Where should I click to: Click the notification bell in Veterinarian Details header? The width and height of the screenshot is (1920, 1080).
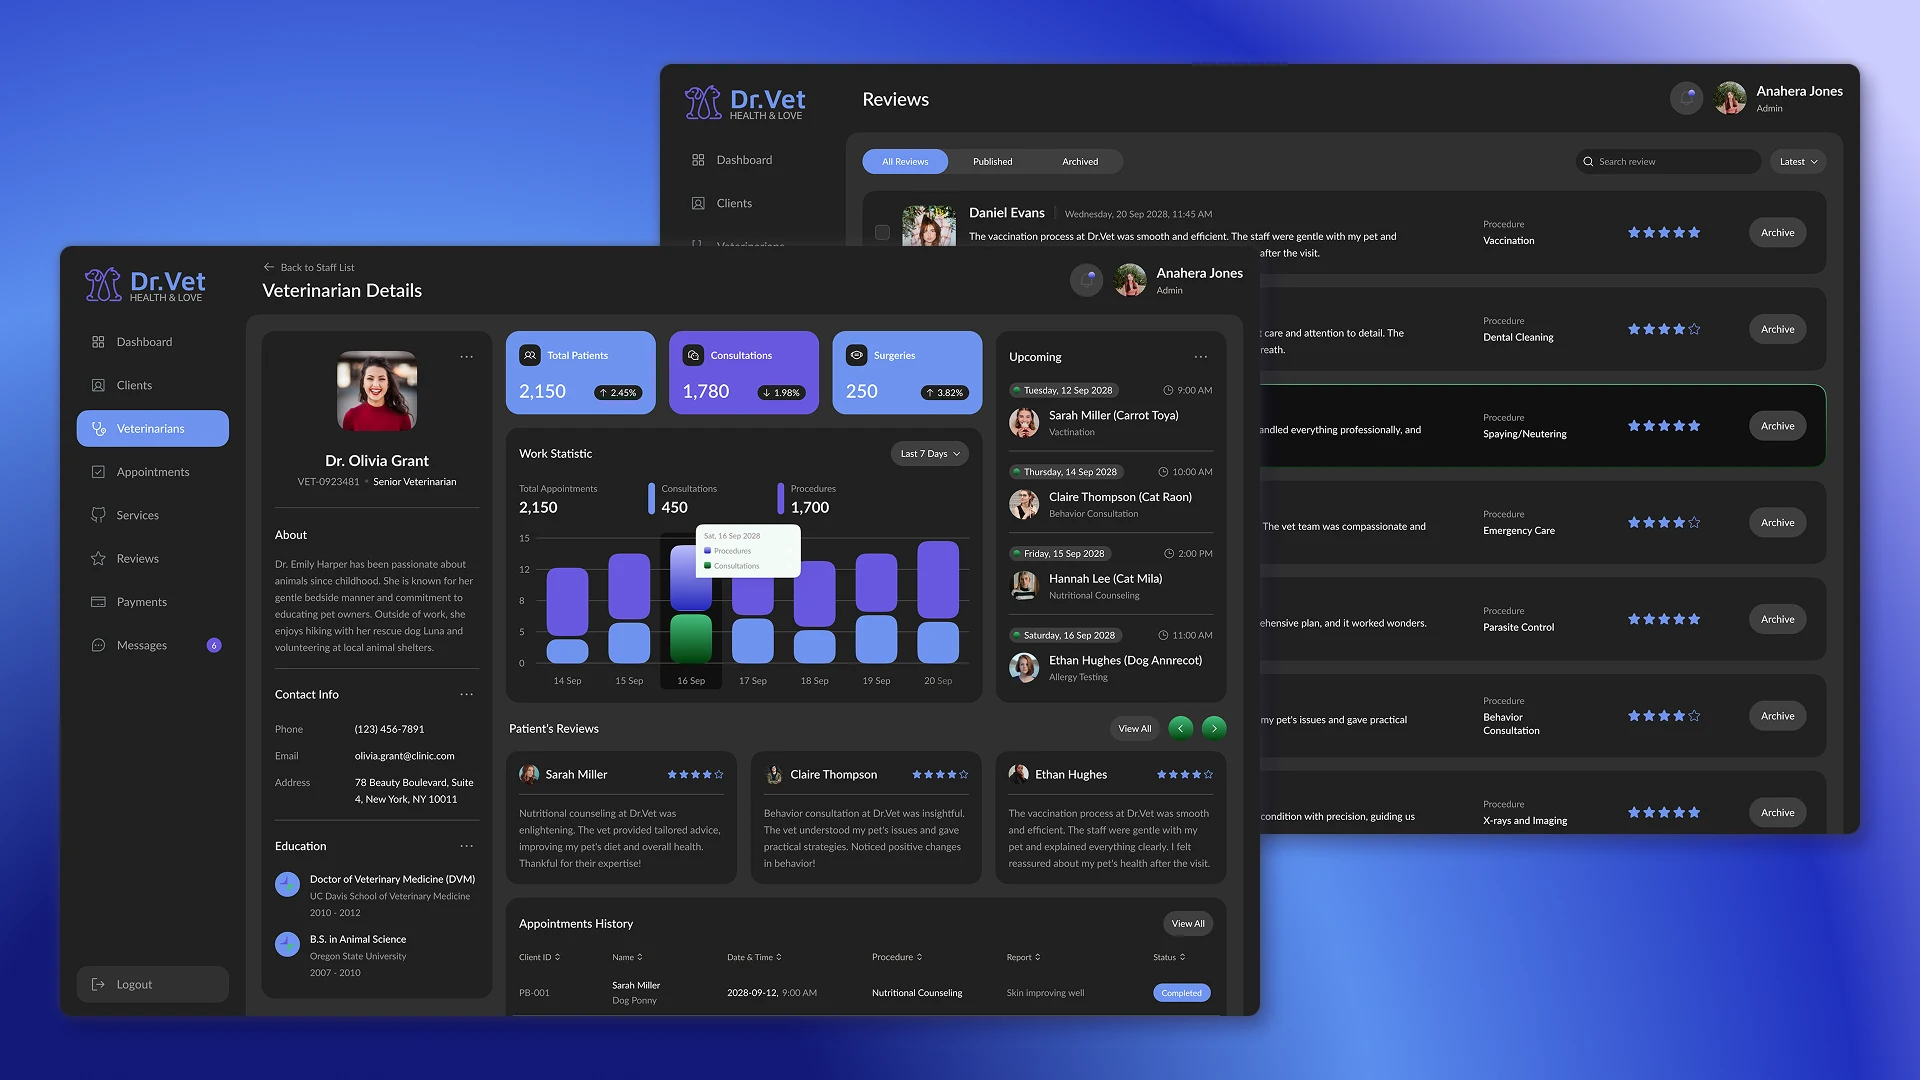coord(1086,280)
